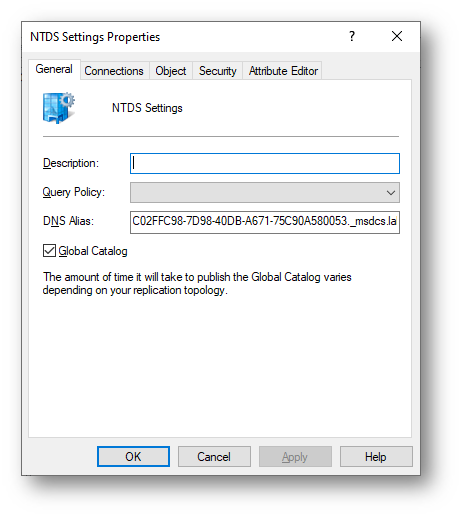Click the NTDS Settings heading beside the icon

pyautogui.click(x=147, y=108)
